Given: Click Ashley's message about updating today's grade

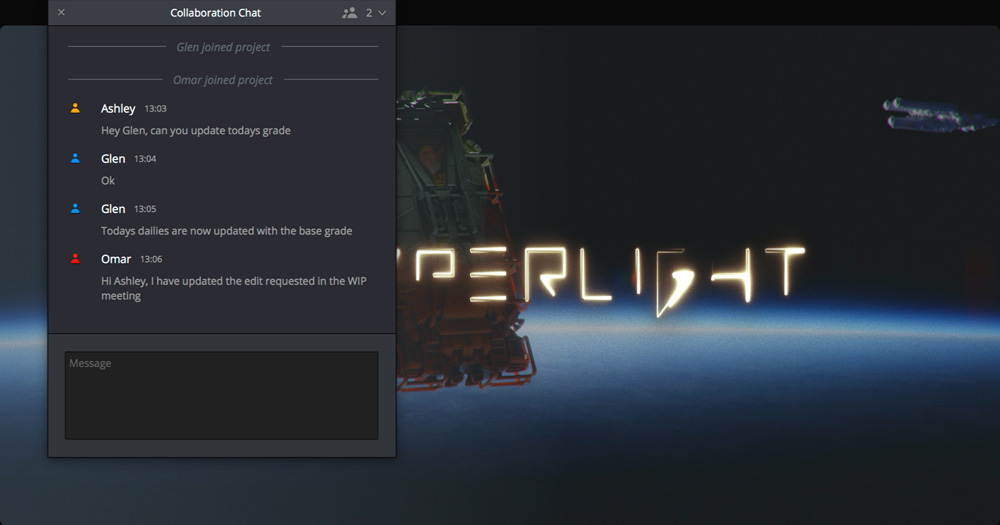Looking at the screenshot, I should tap(196, 131).
